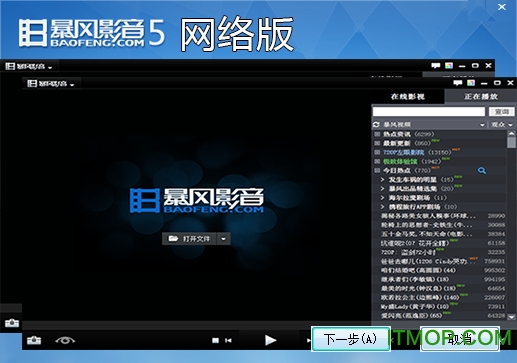The image size is (517, 363).
Task: Click the stop button in the player
Action: tap(215, 340)
